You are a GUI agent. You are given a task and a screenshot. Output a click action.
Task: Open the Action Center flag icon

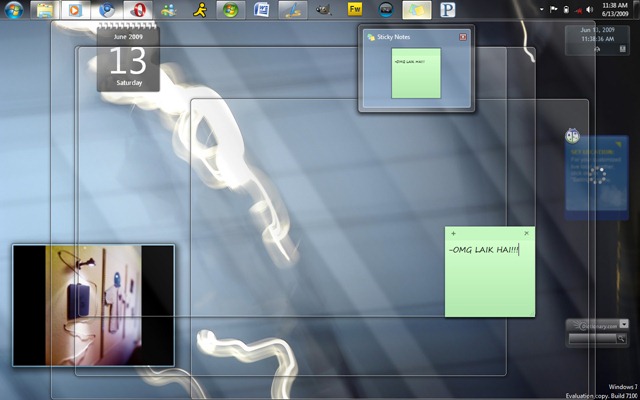[553, 9]
